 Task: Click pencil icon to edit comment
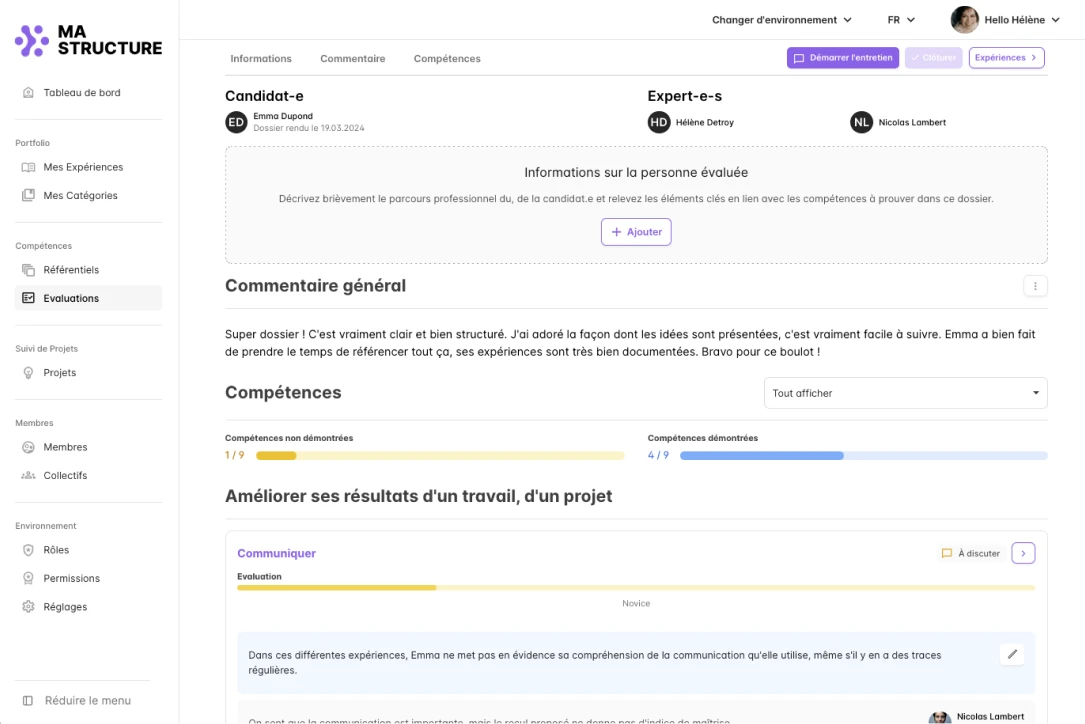click(1012, 654)
